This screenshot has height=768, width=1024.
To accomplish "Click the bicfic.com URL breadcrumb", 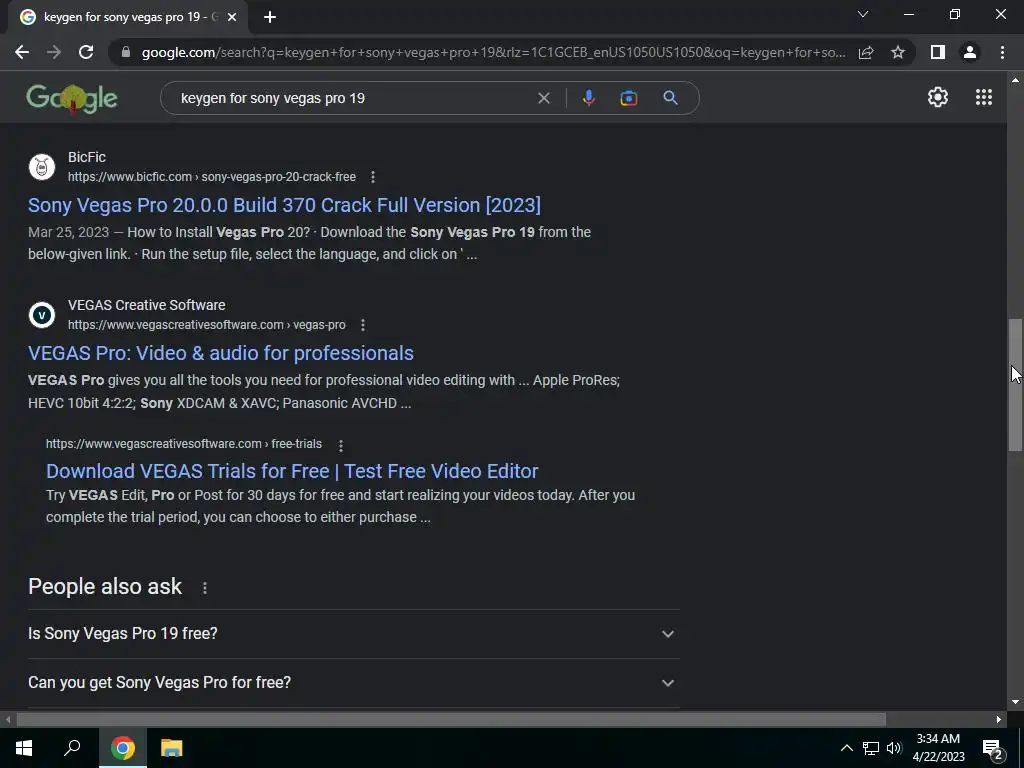I will pyautogui.click(x=212, y=177).
